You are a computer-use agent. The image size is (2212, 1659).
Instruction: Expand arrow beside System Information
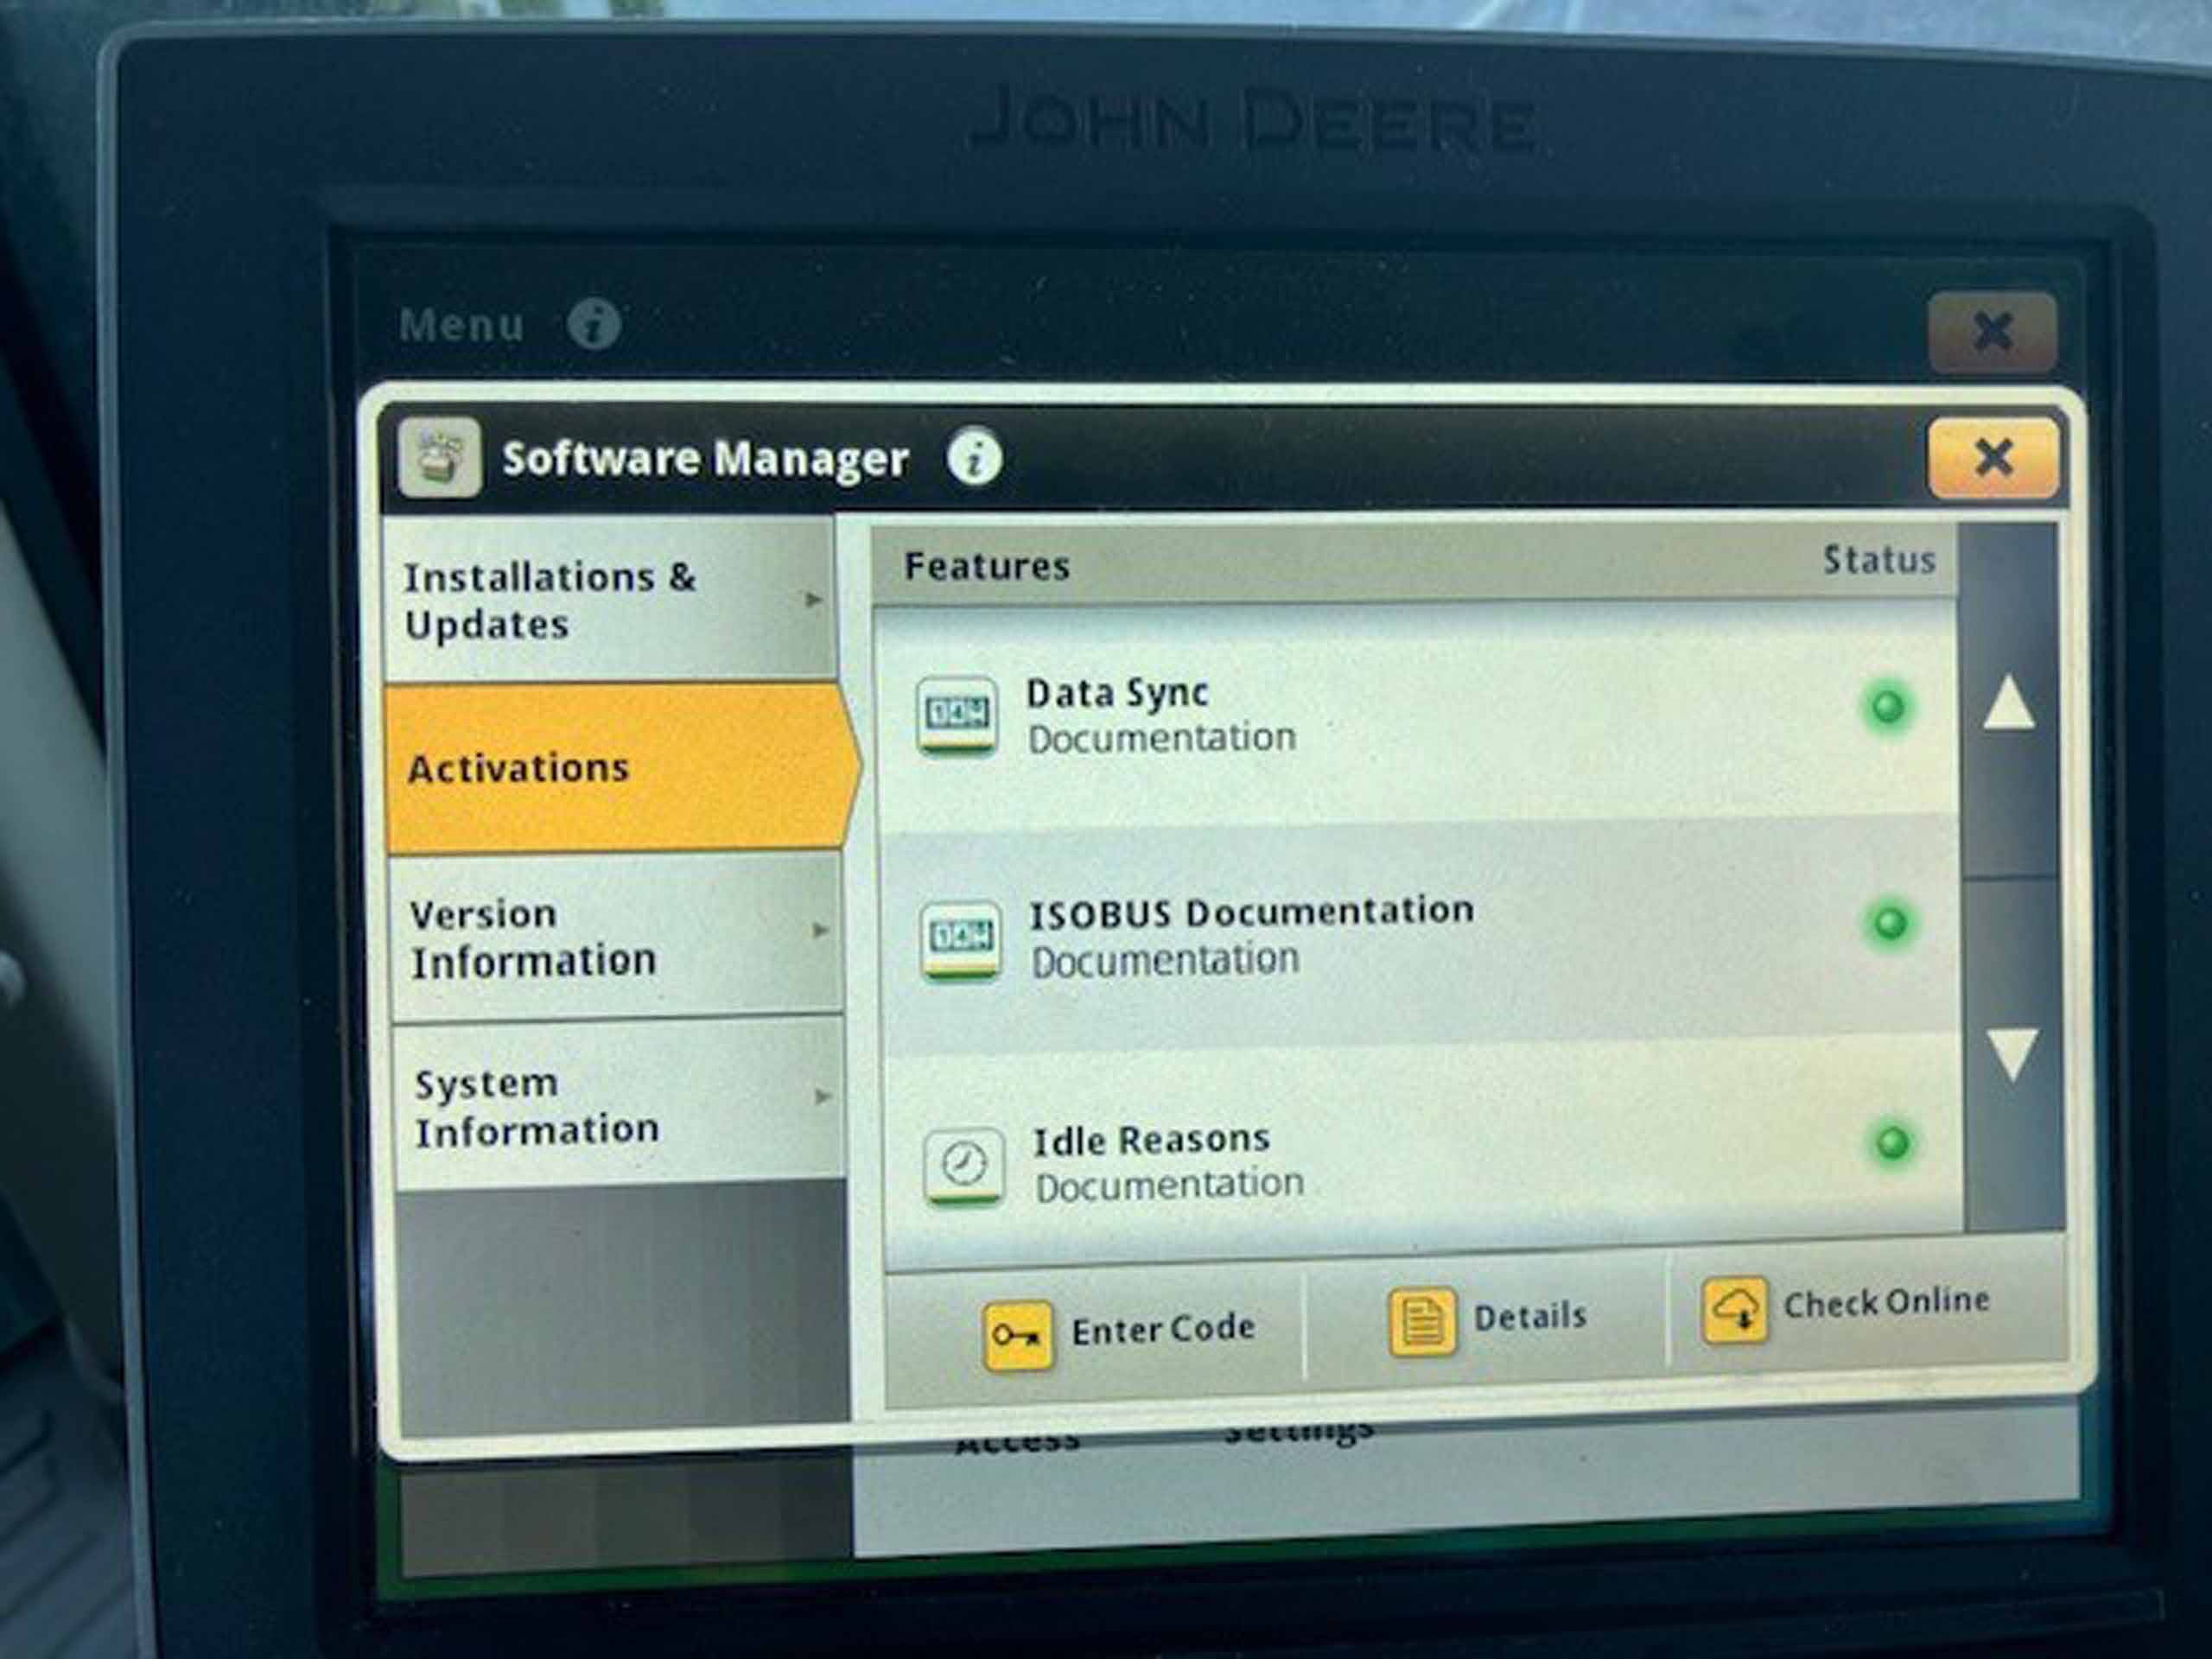click(x=822, y=1096)
